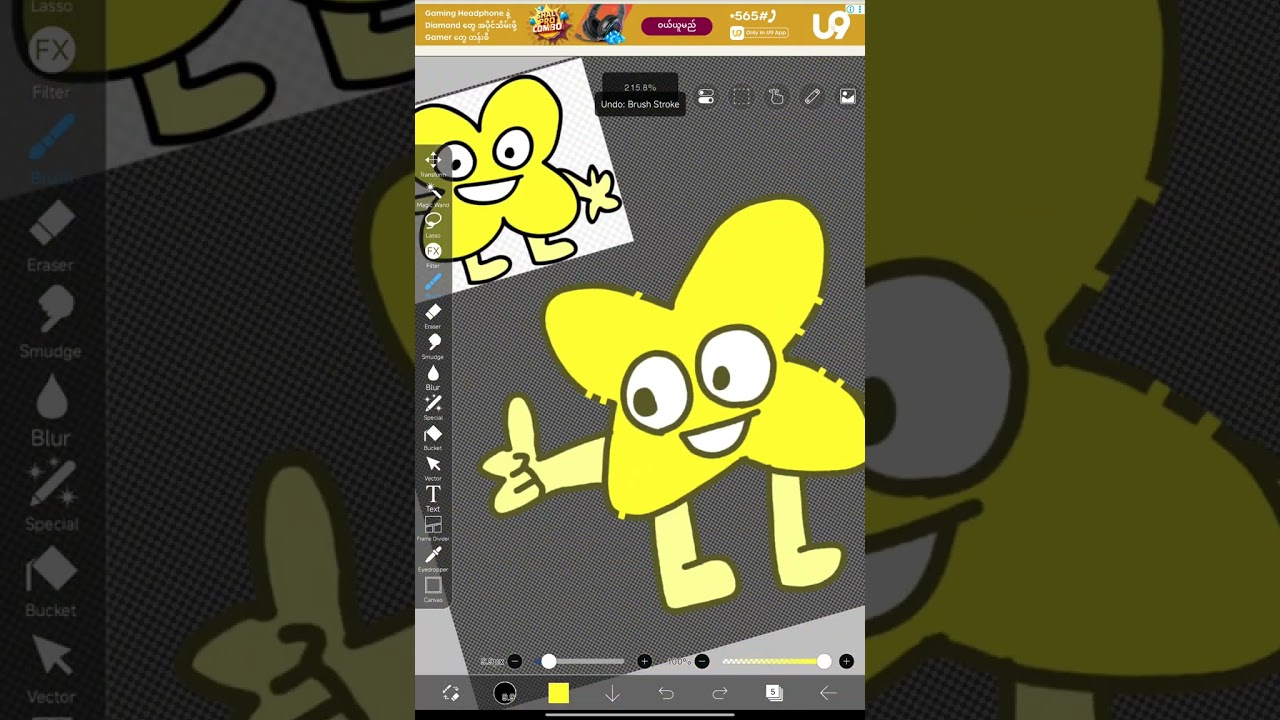This screenshot has width=1280, height=720.
Task: Decrease opacity with minus button
Action: pos(702,661)
